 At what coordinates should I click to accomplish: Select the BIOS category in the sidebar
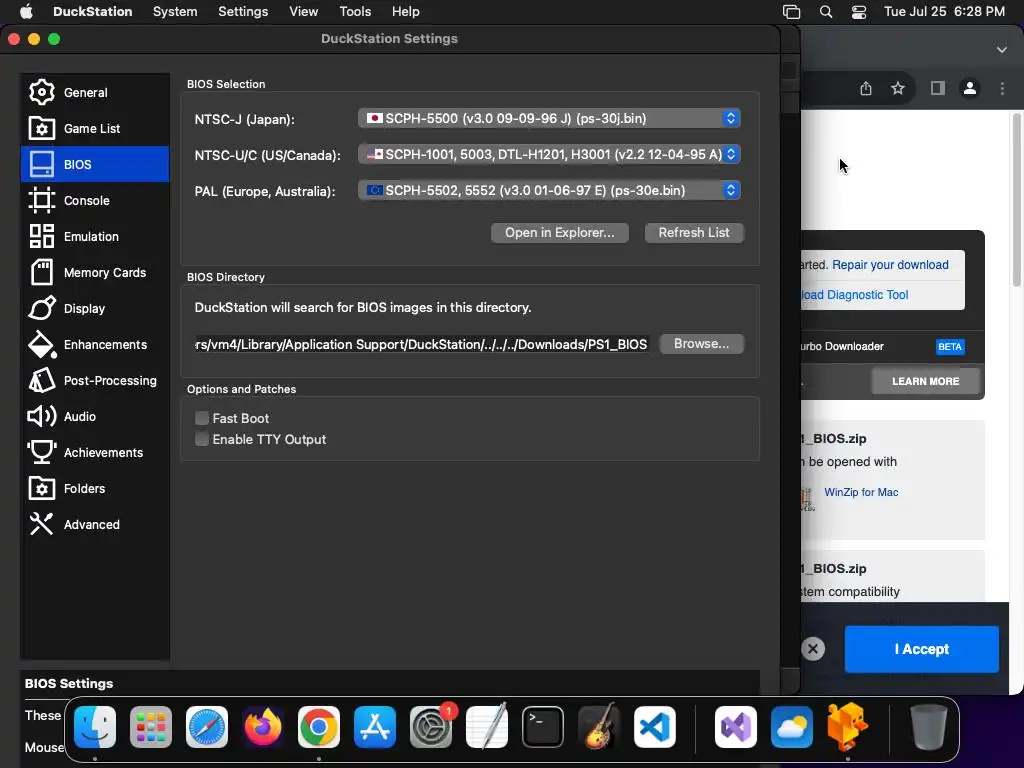95,164
